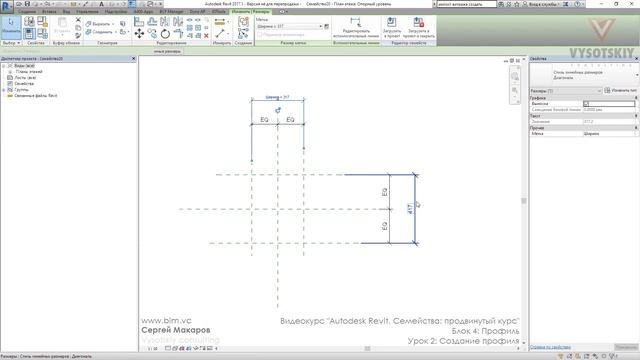Click the Align tool icon in Редактирование
This screenshot has height=360, width=640.
coord(139,22)
